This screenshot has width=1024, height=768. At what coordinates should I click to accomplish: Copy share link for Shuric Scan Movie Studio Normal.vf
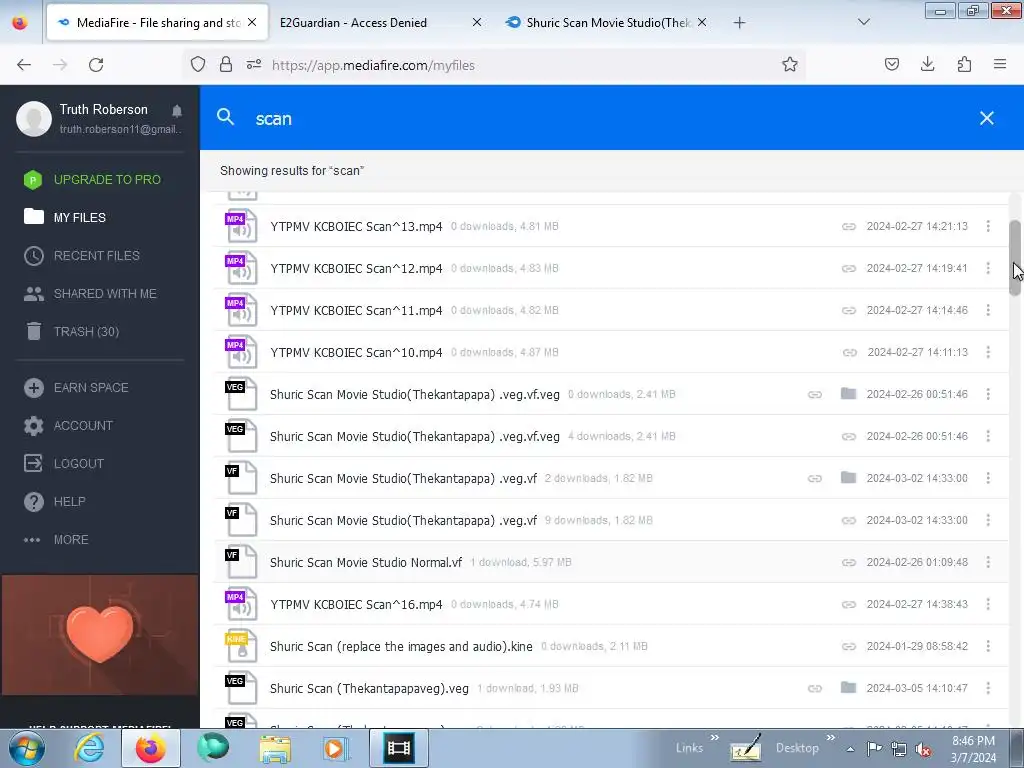coord(849,562)
